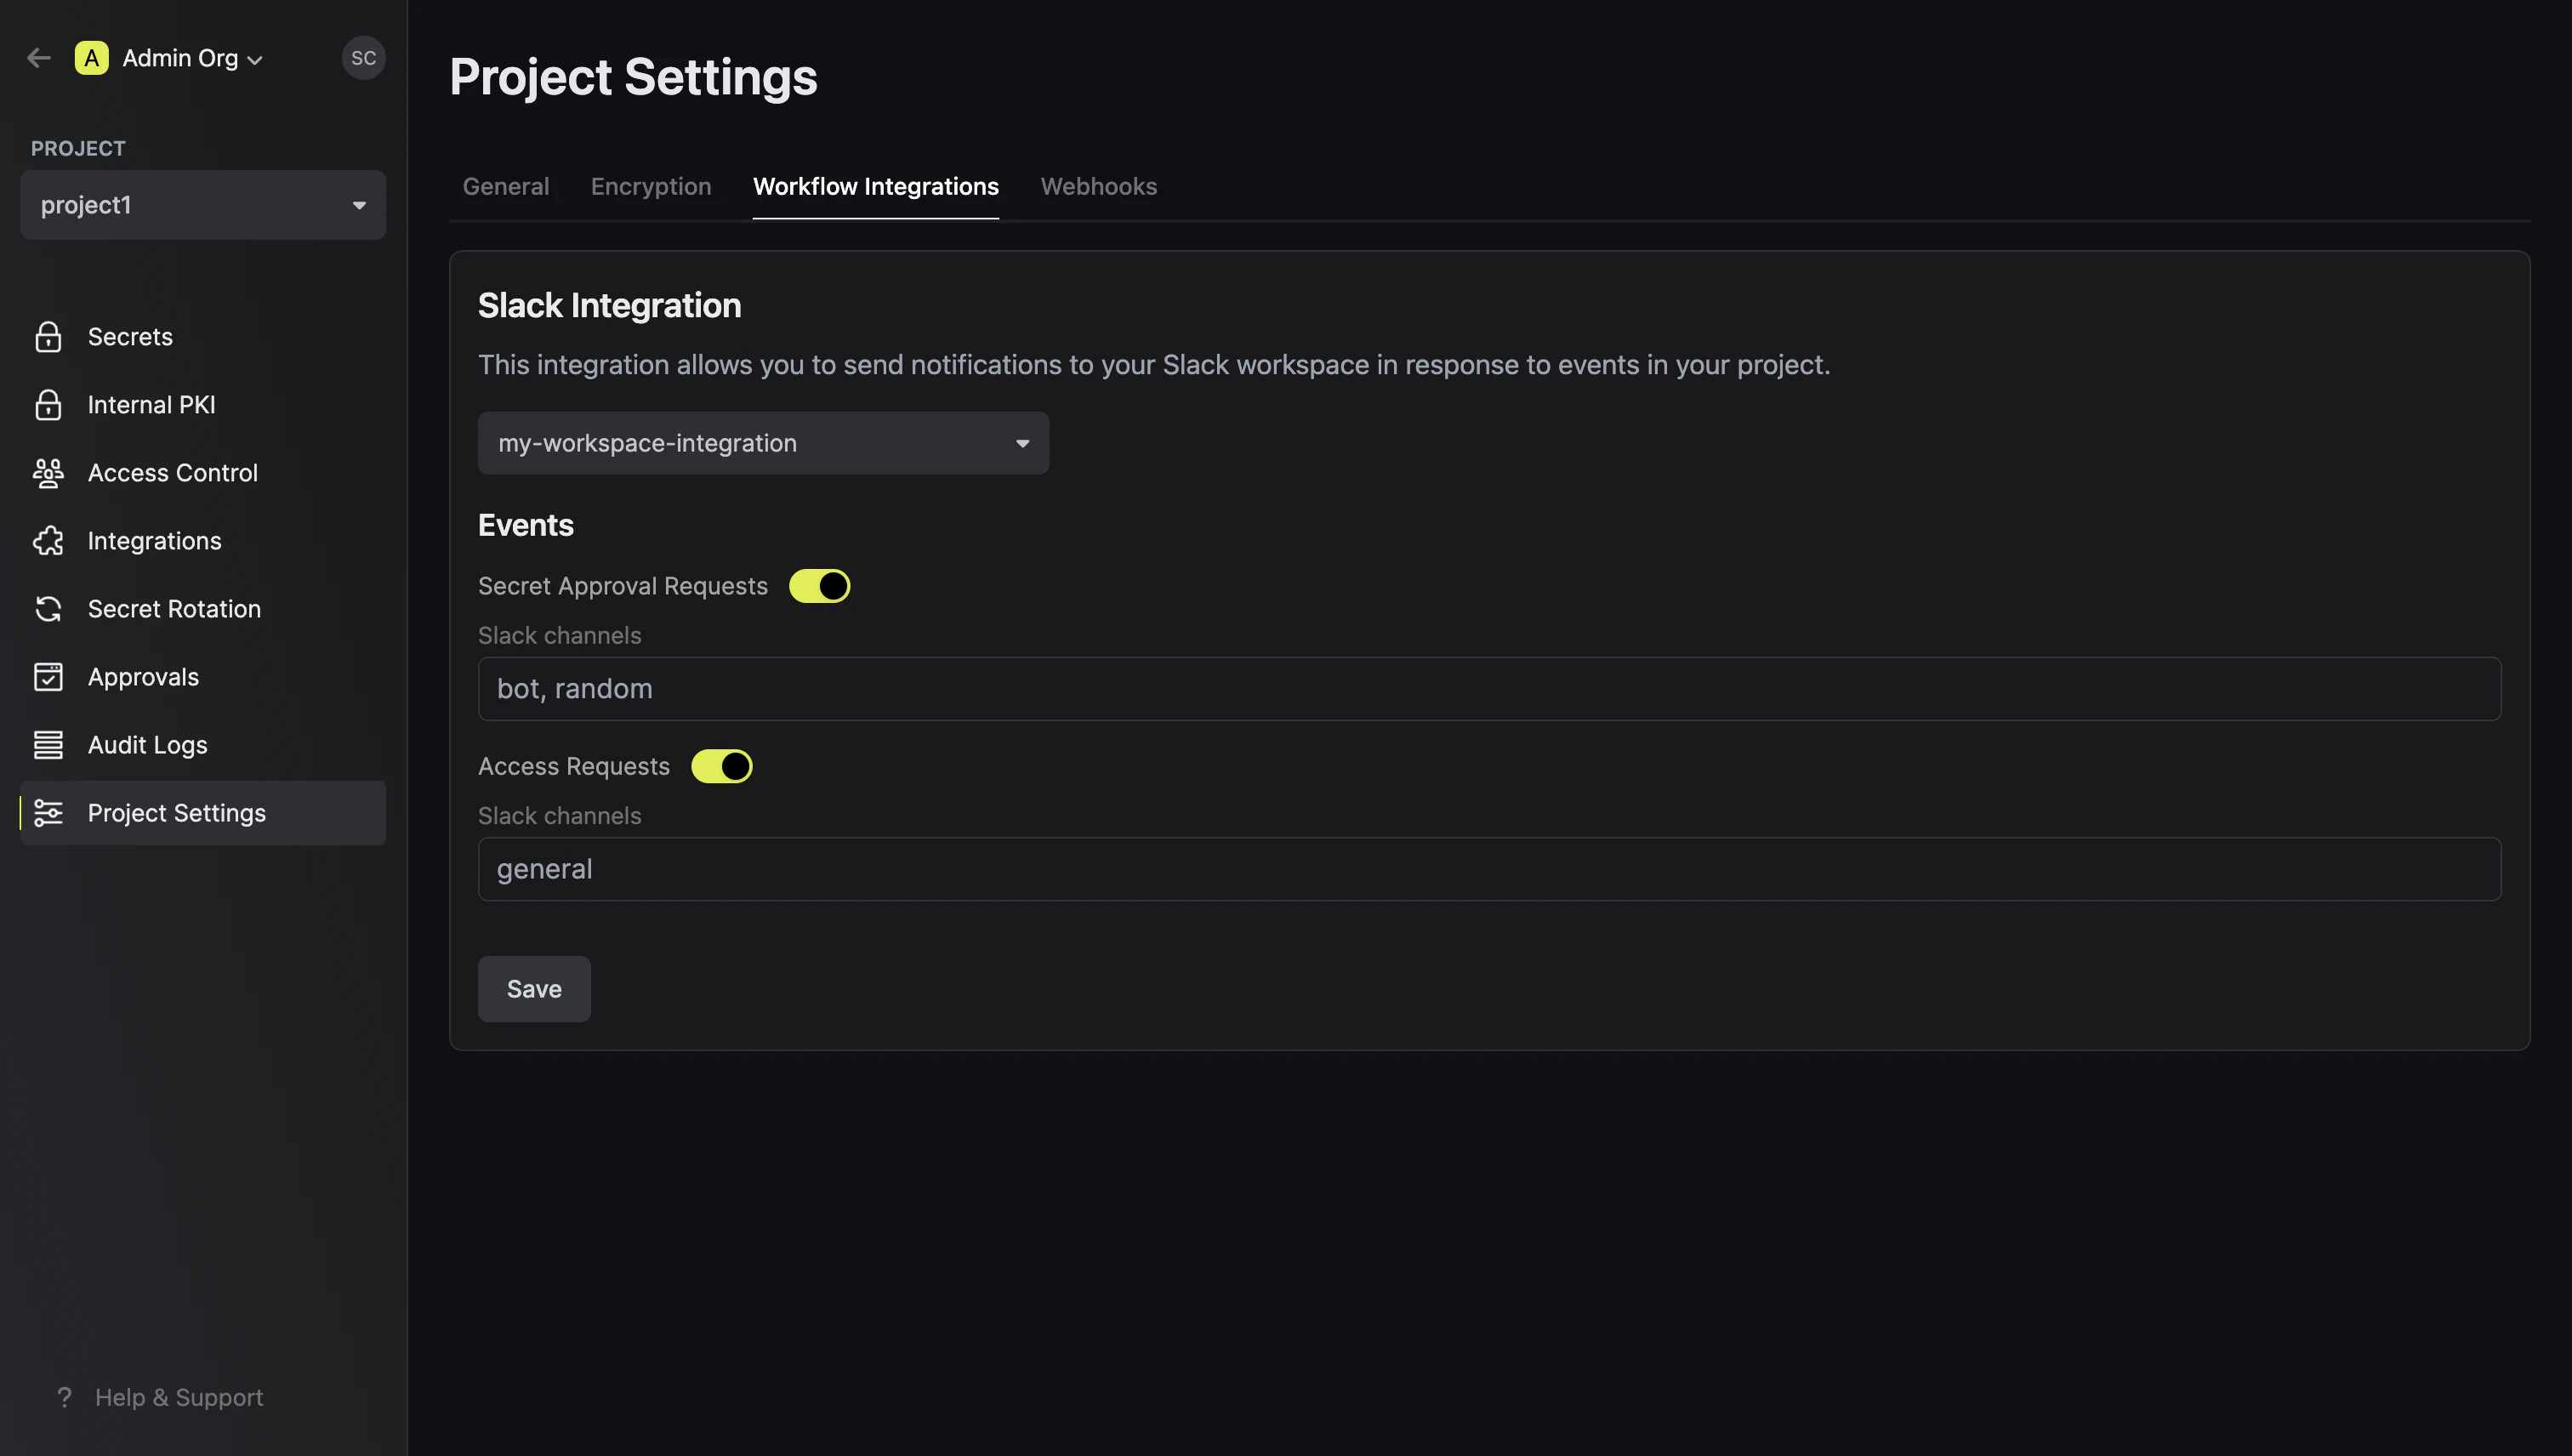Select the Workflow Integrations tab
This screenshot has height=1456, width=2572.
[876, 187]
